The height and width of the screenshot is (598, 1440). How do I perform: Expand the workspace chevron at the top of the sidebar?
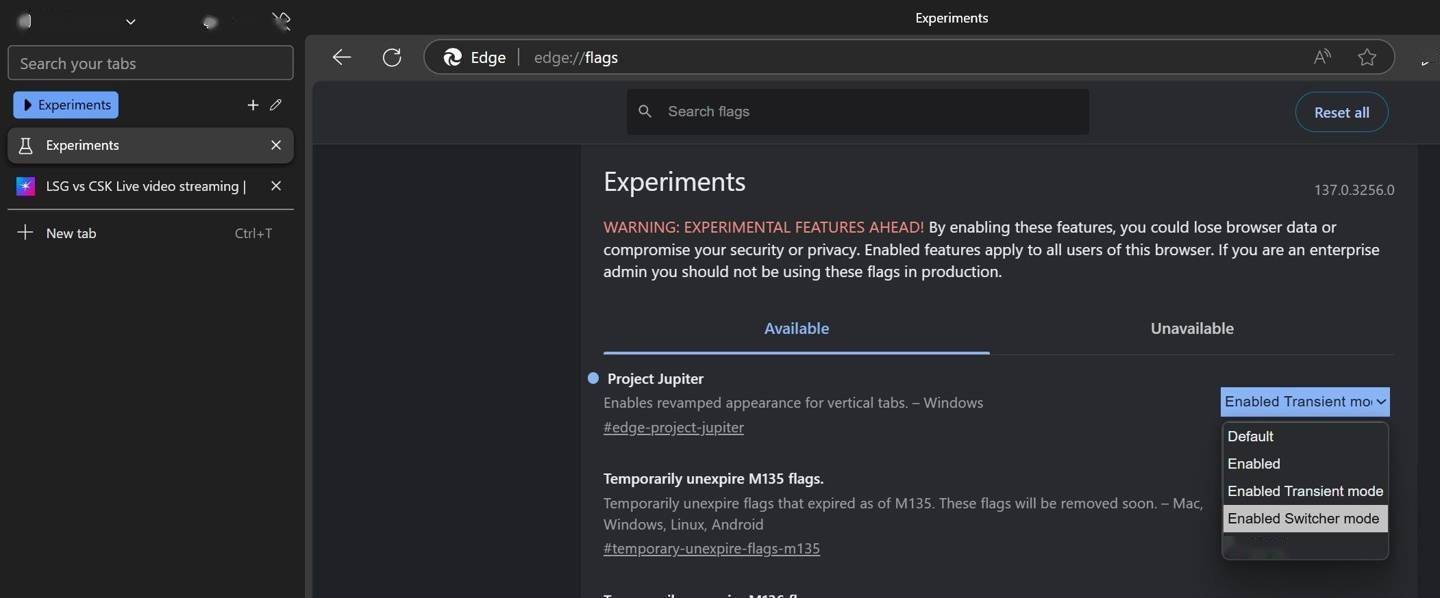[x=130, y=21]
